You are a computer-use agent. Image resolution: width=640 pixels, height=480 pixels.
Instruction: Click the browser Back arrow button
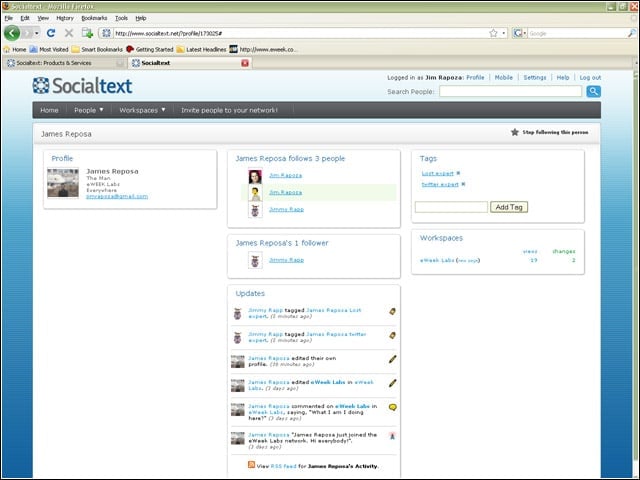click(x=12, y=33)
